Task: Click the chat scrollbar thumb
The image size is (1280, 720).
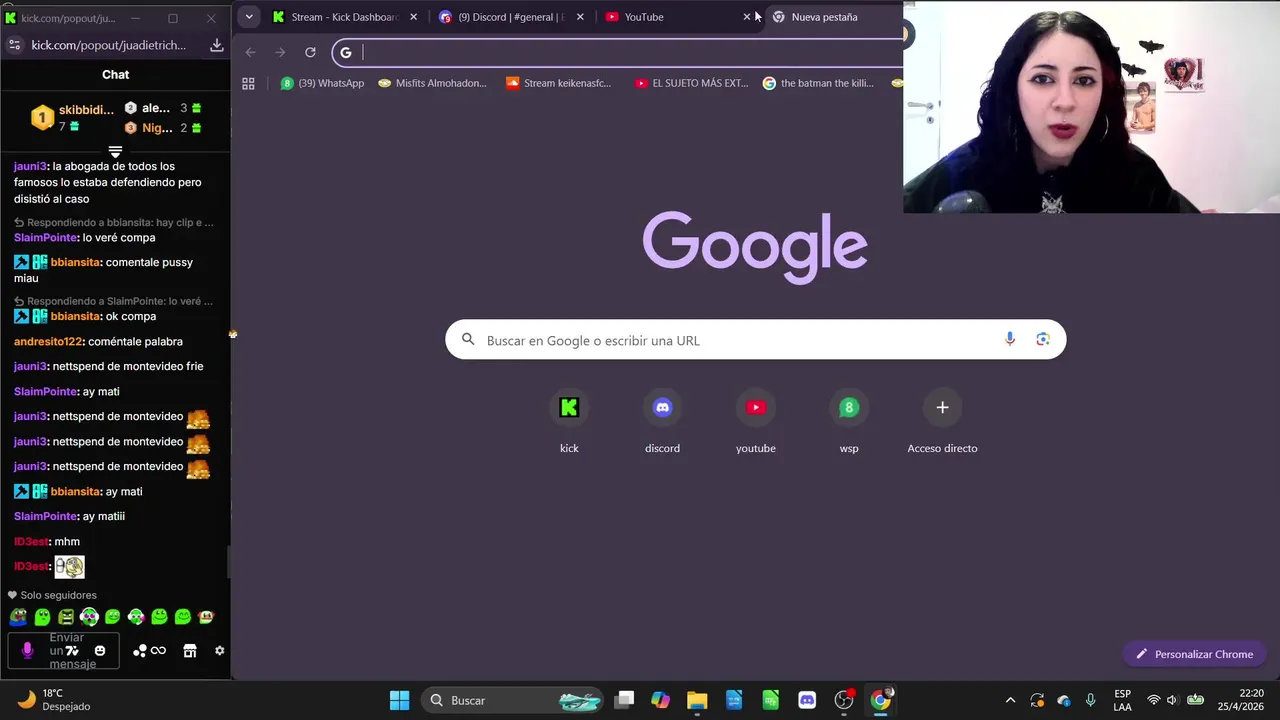Action: (x=228, y=562)
